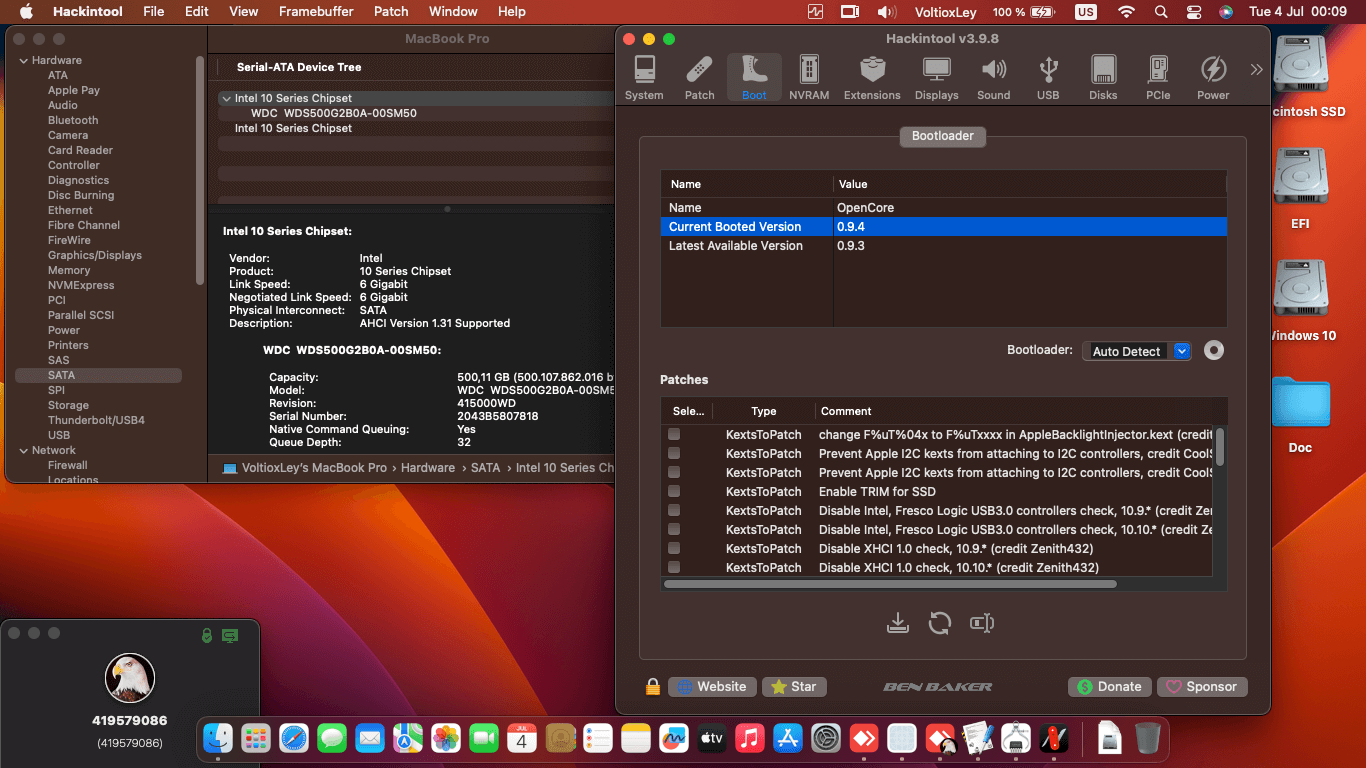Open the Disks toolbar icon
This screenshot has height=768, width=1366.
tap(1103, 78)
